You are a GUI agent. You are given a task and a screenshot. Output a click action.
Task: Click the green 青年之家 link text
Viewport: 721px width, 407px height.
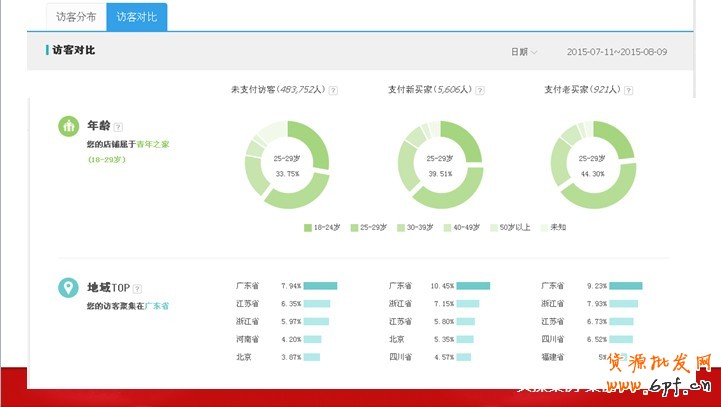[154, 145]
